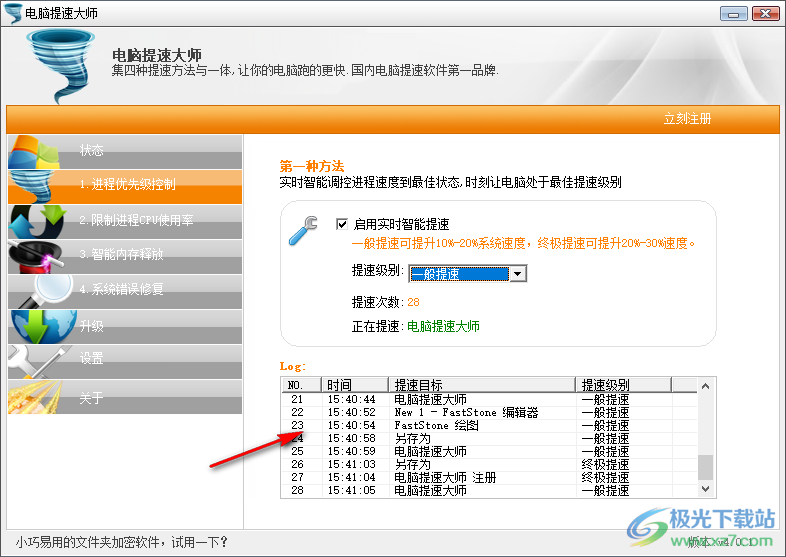Toggle 启用实时智能提速 checkbox

342,224
